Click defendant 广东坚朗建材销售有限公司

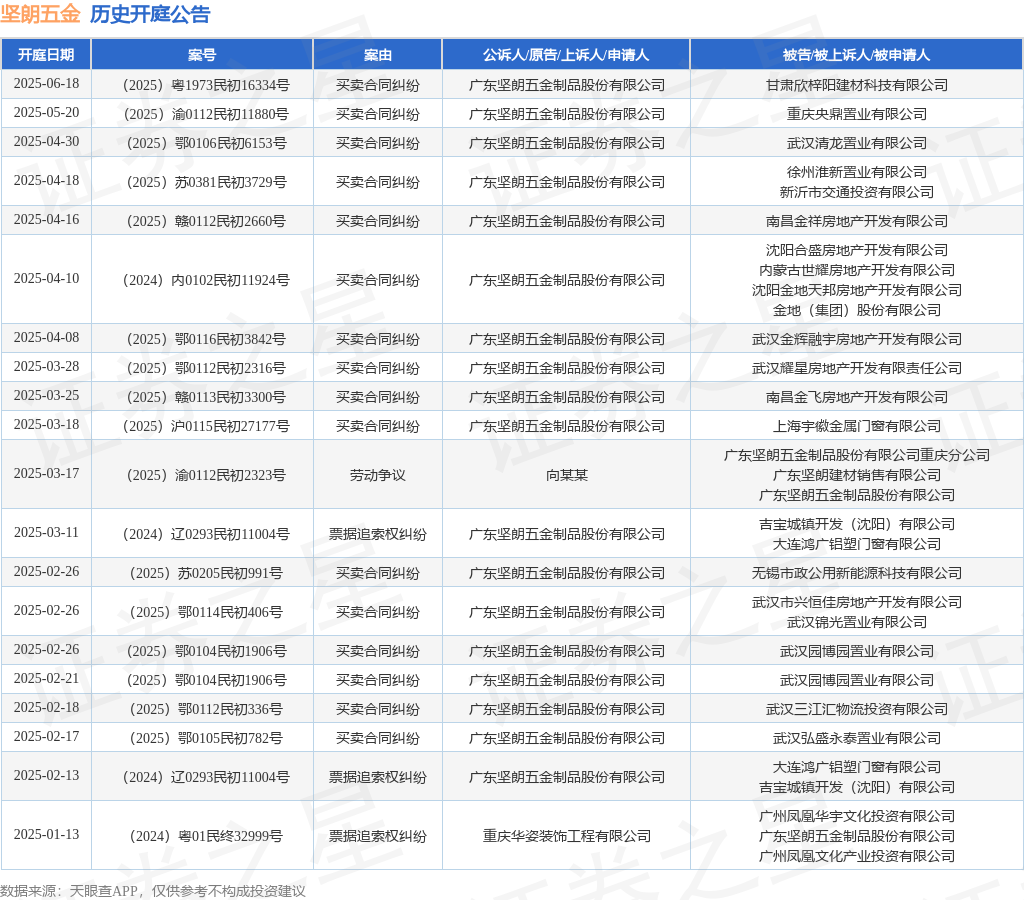[x=857, y=475]
